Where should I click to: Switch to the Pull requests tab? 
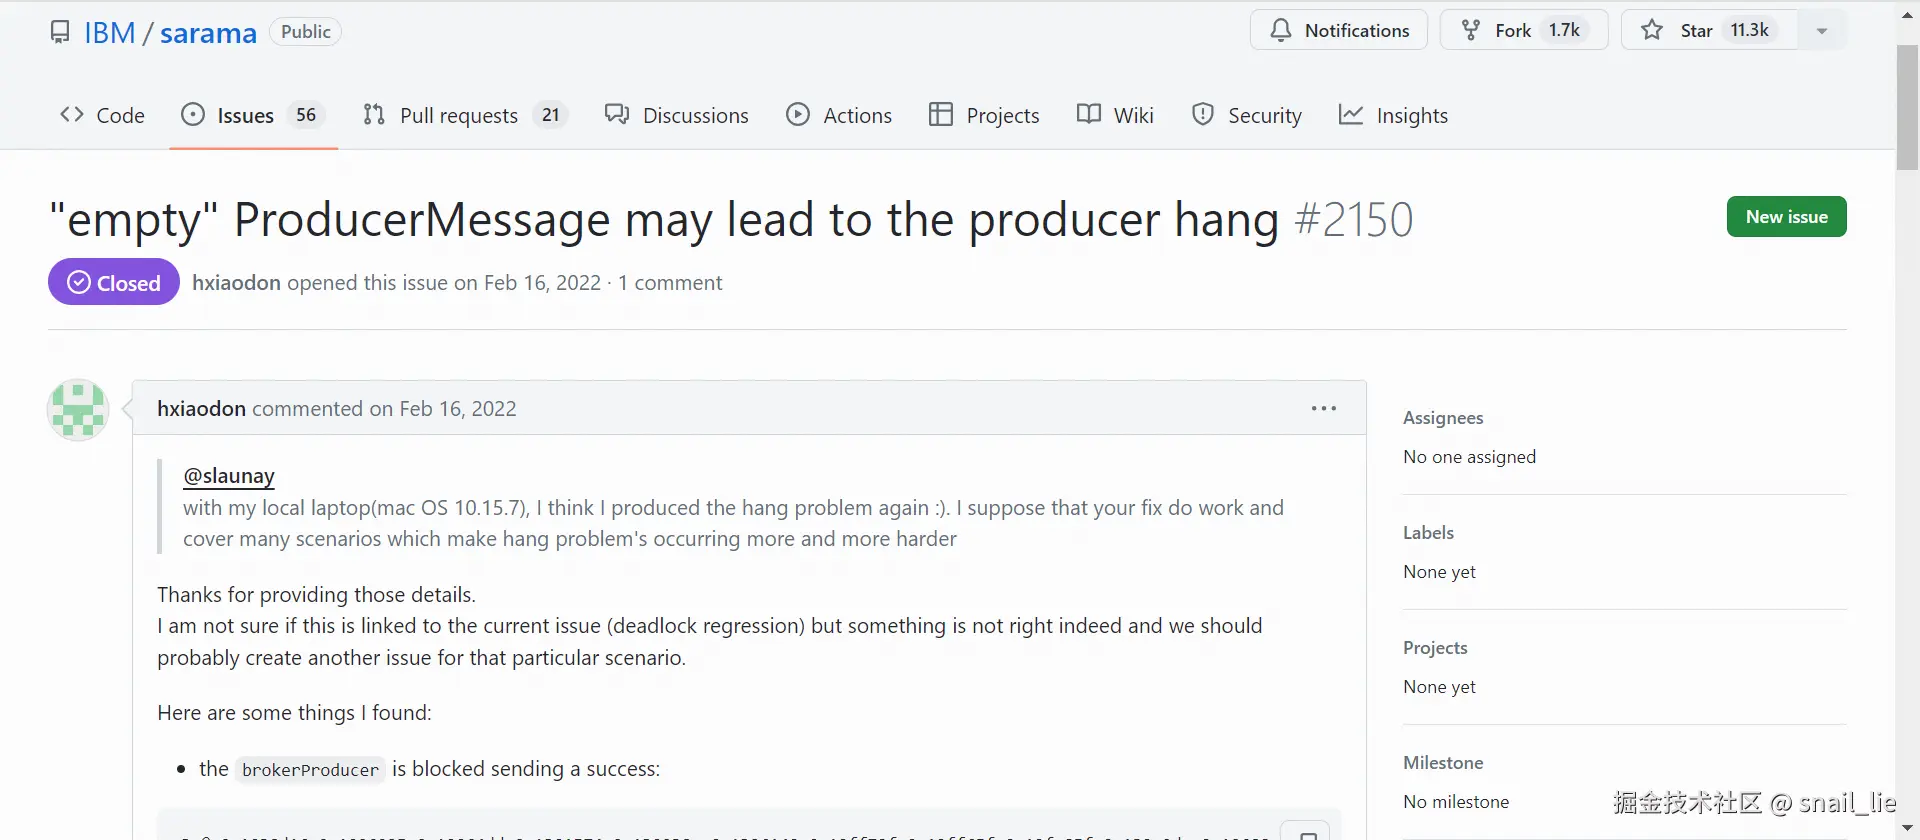tap(458, 114)
